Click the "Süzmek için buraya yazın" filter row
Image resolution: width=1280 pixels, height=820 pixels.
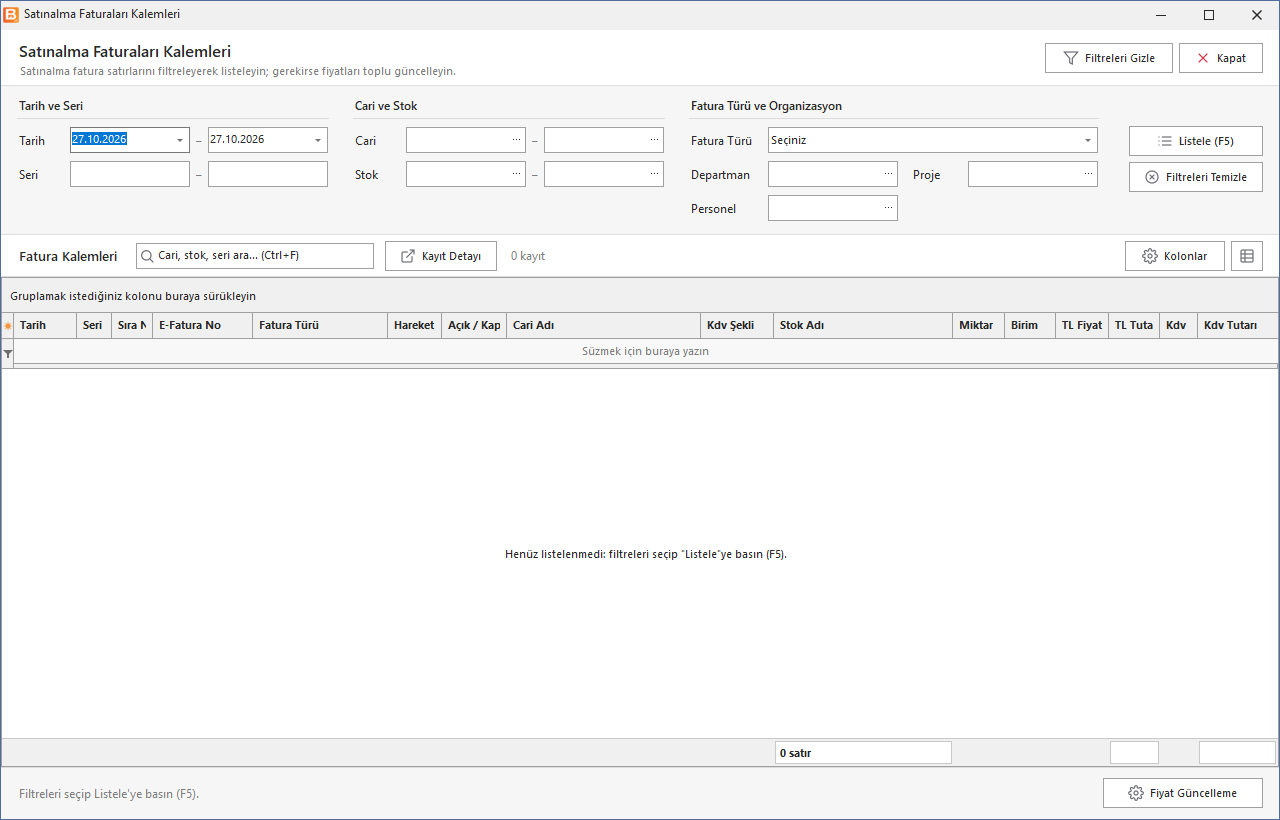coord(646,352)
